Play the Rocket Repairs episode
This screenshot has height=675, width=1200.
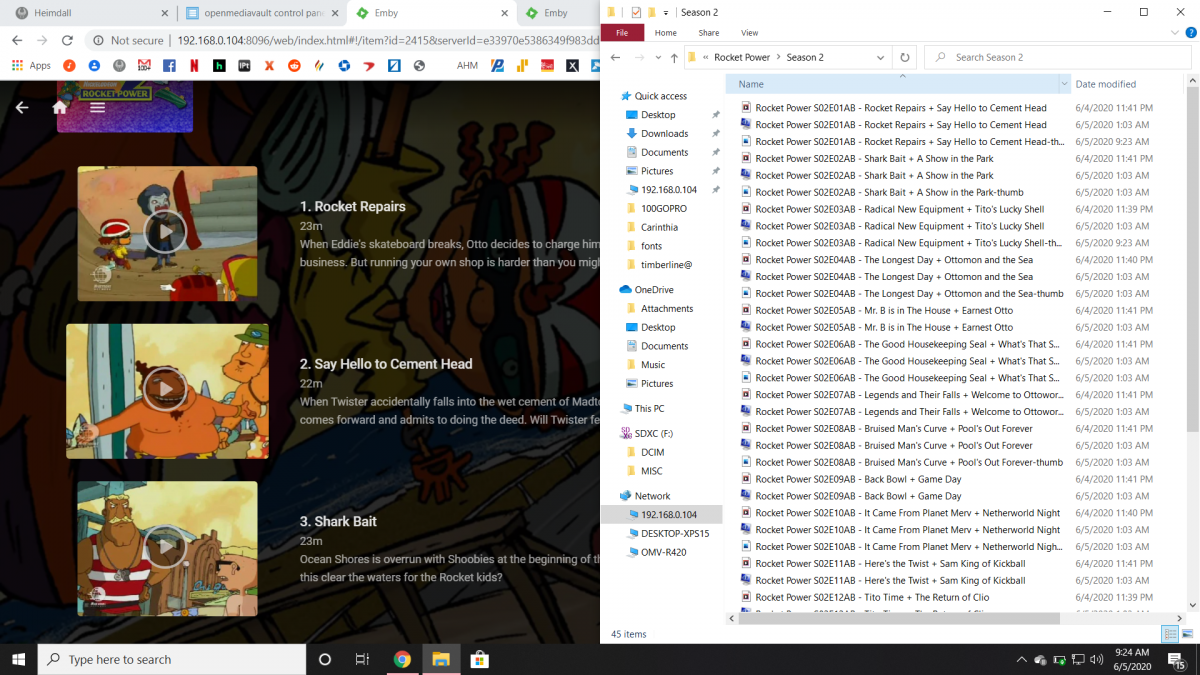(x=166, y=233)
